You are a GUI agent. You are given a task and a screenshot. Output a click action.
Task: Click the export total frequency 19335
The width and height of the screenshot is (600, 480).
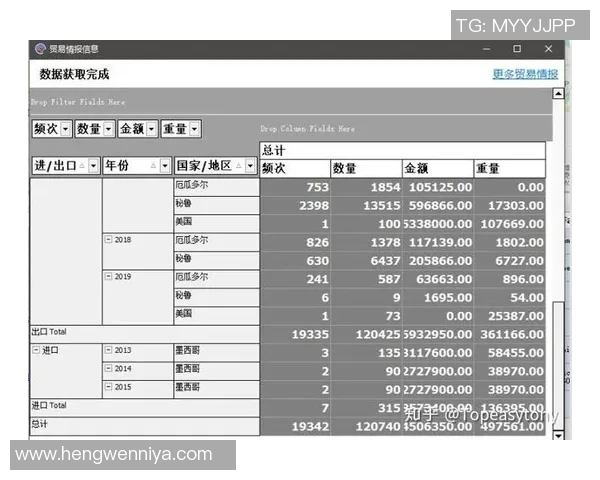[310, 335]
